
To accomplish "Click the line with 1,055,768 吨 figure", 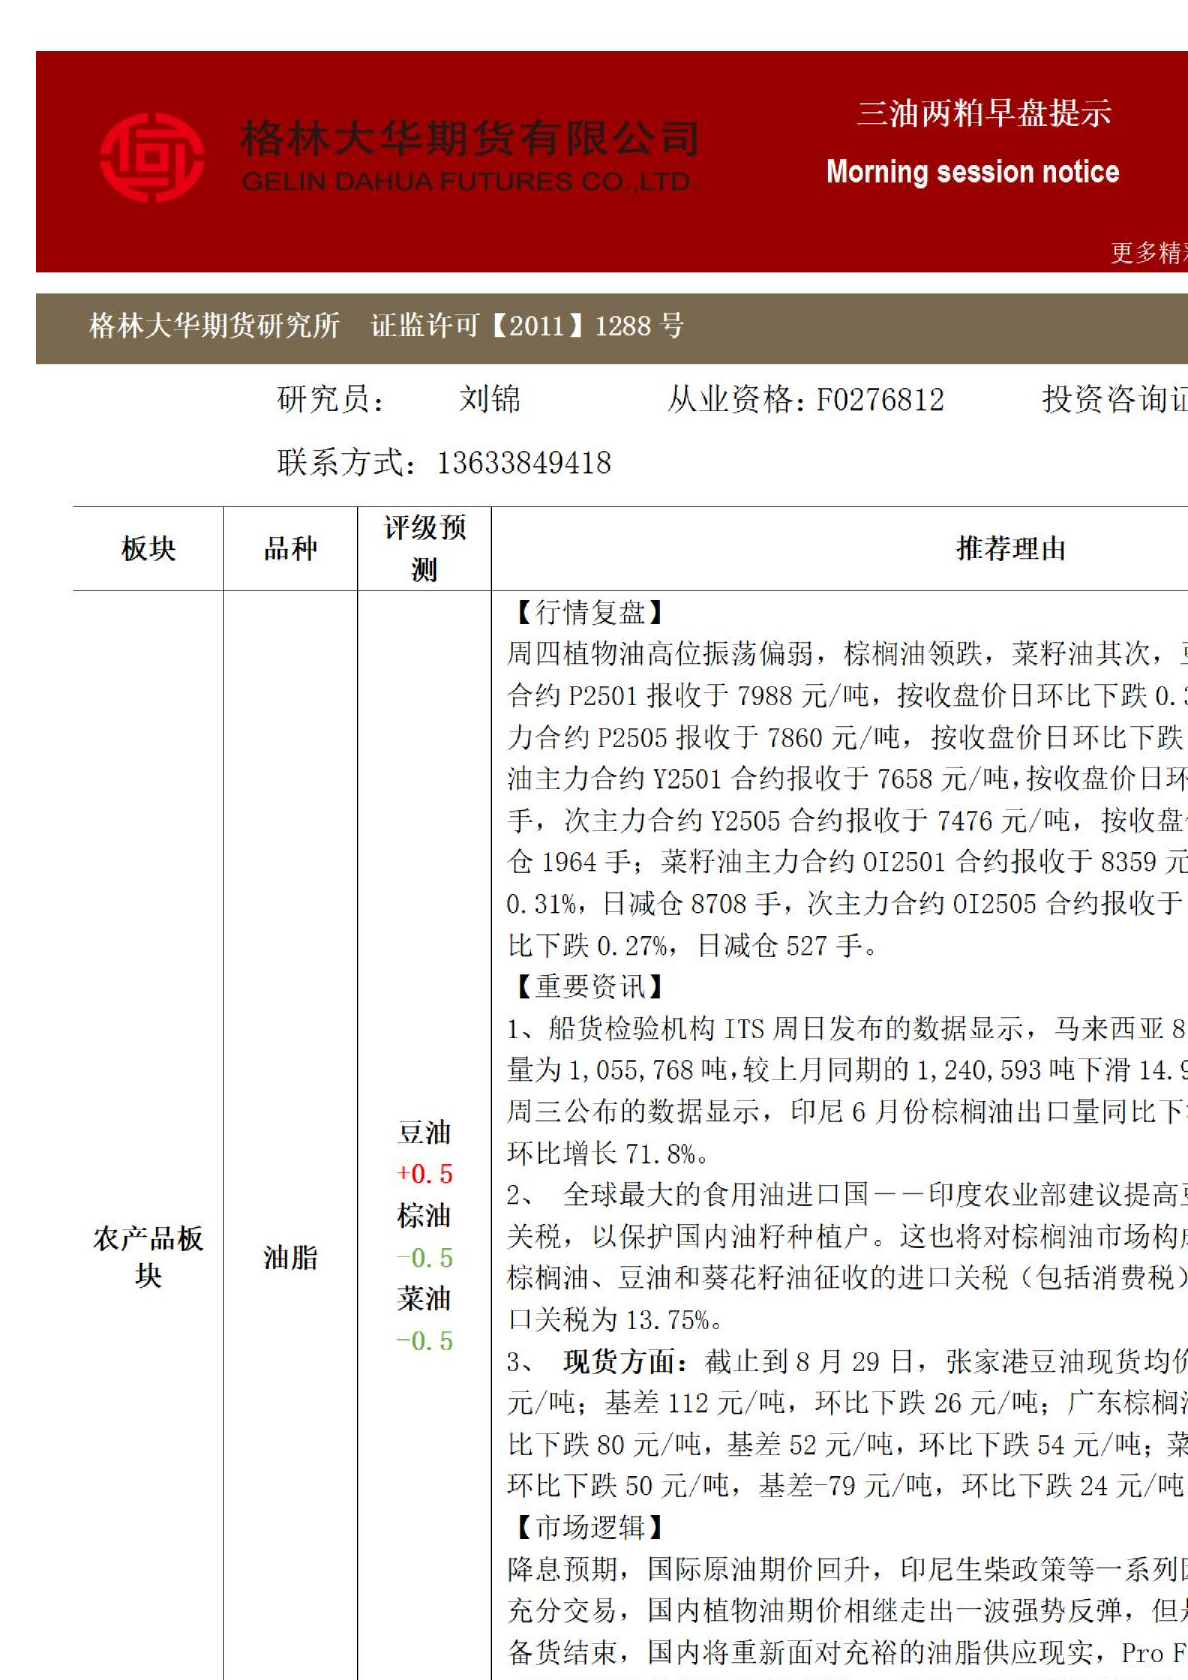I will pos(847,1071).
